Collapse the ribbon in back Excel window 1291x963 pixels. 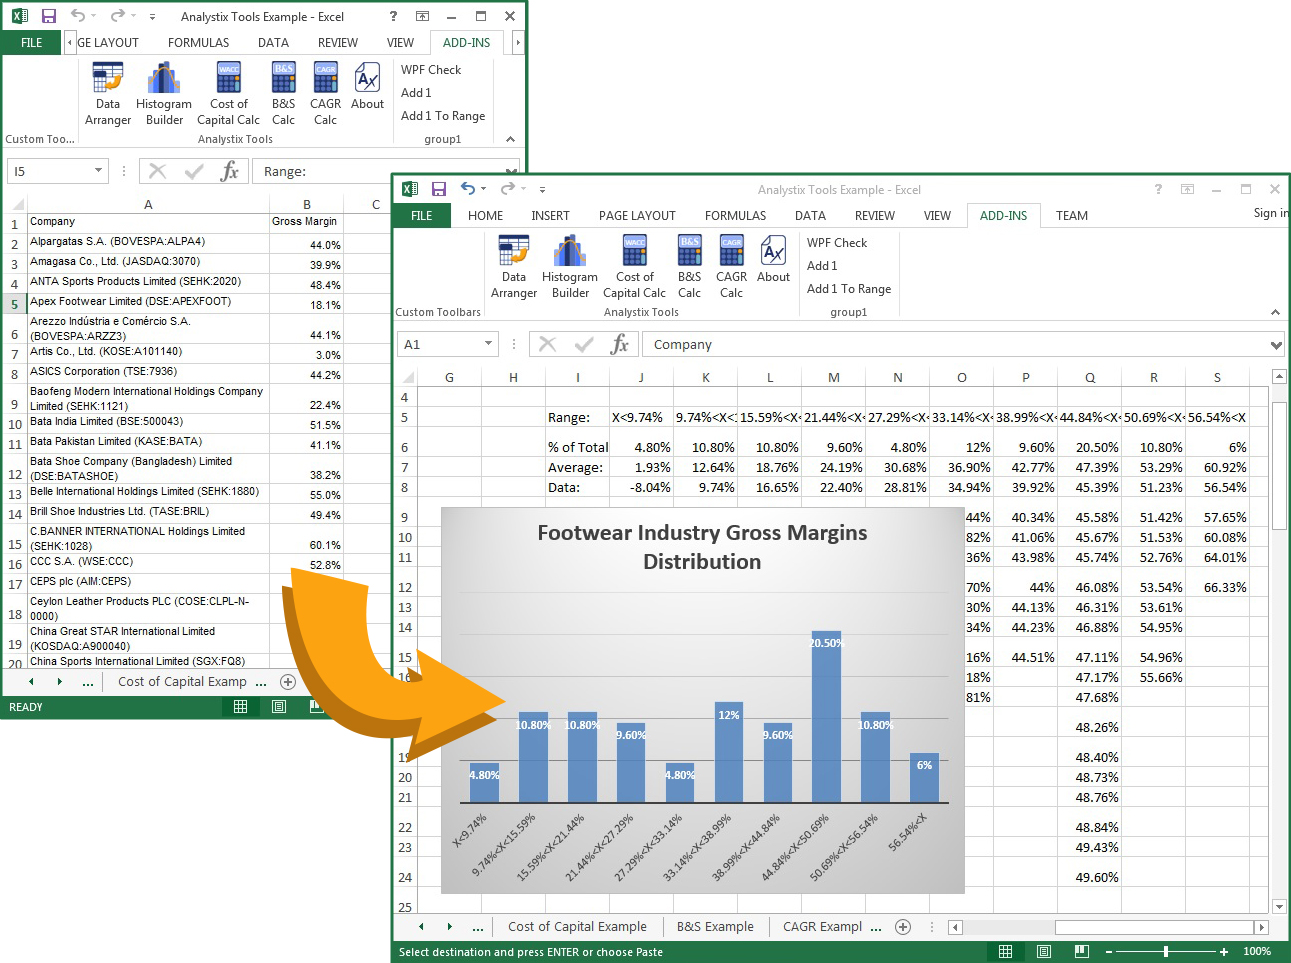tap(510, 140)
